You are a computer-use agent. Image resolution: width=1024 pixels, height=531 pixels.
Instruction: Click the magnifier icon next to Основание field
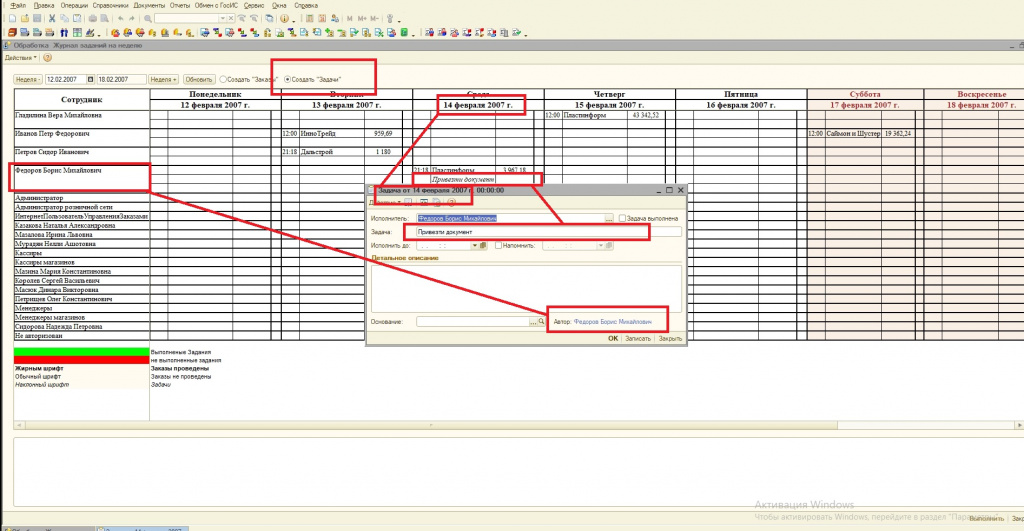pyautogui.click(x=541, y=321)
